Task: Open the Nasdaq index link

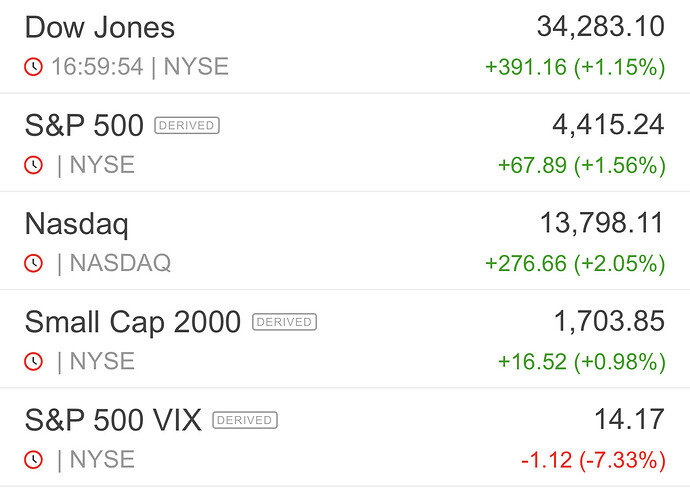Action: click(x=76, y=224)
